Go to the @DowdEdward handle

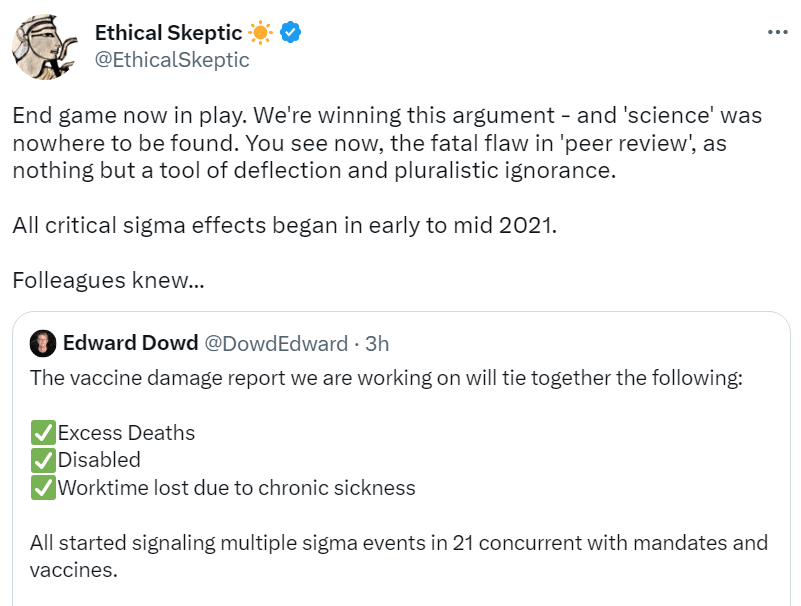tap(276, 344)
